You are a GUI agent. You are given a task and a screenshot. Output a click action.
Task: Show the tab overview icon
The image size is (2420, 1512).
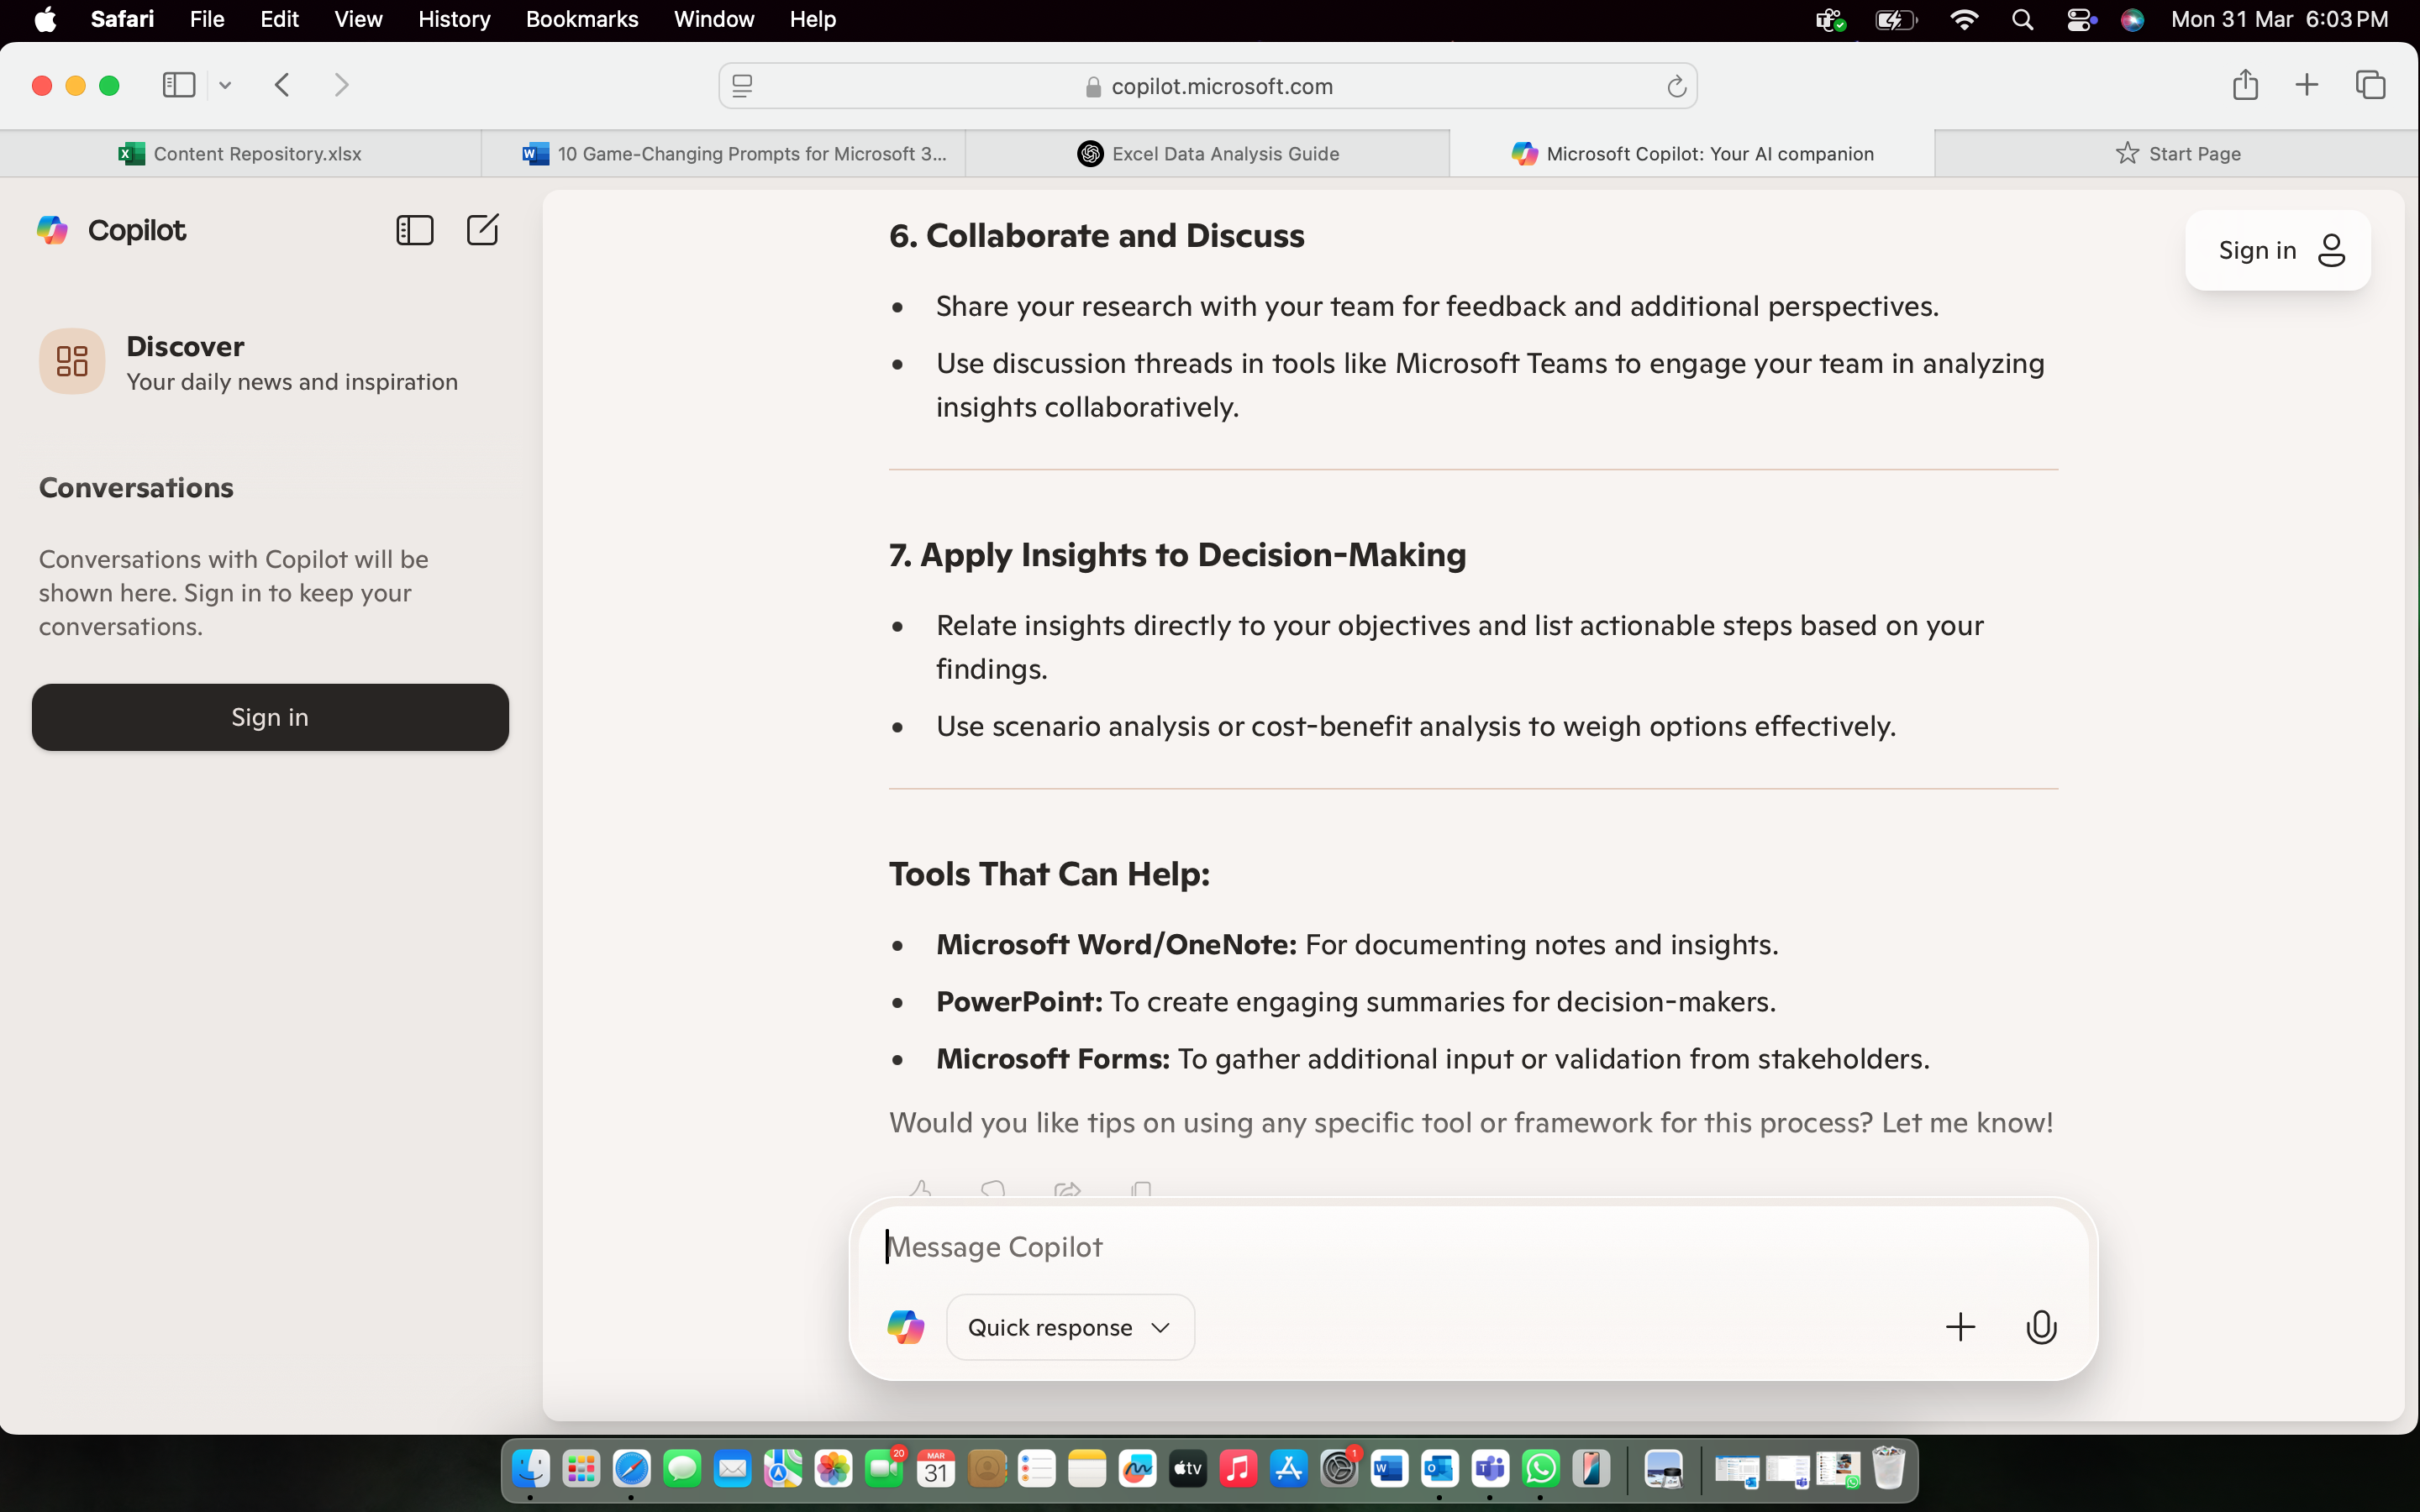coord(2370,85)
